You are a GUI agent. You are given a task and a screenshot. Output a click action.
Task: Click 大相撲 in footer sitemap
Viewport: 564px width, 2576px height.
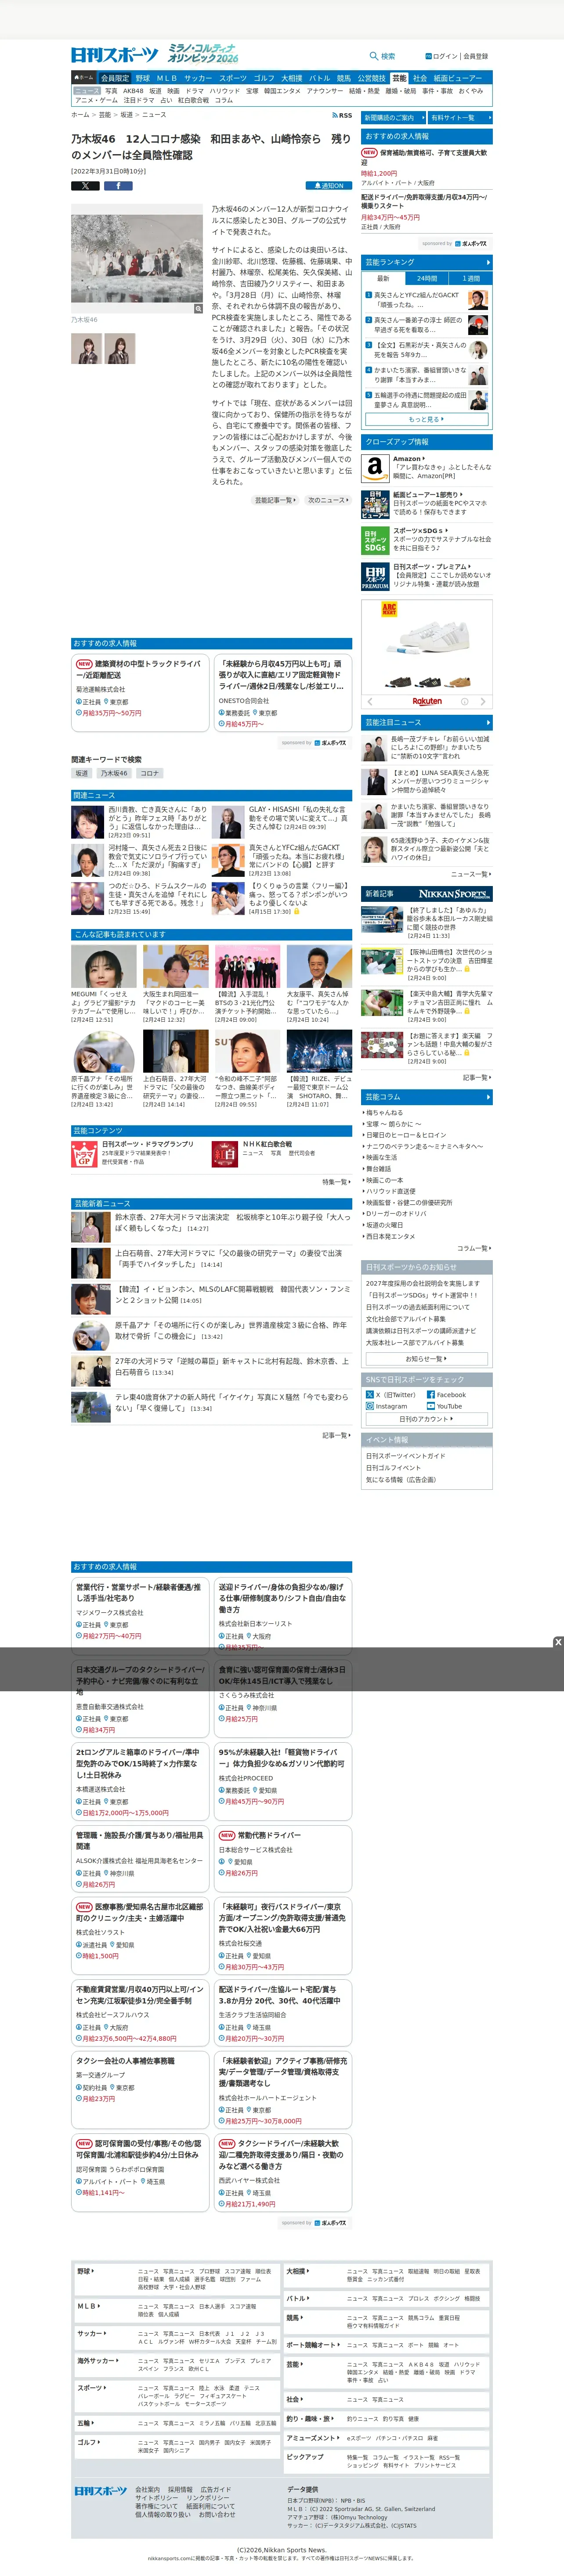(x=297, y=2271)
